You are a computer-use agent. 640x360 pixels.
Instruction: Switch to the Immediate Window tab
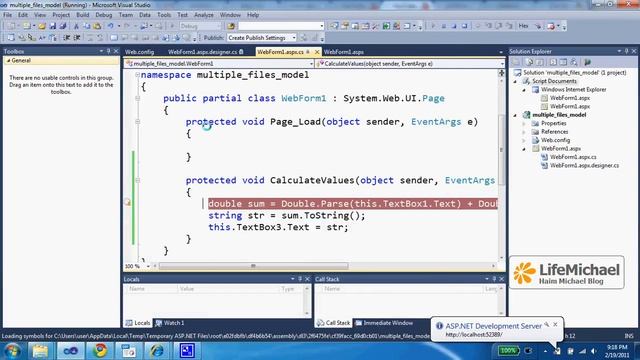pos(384,323)
